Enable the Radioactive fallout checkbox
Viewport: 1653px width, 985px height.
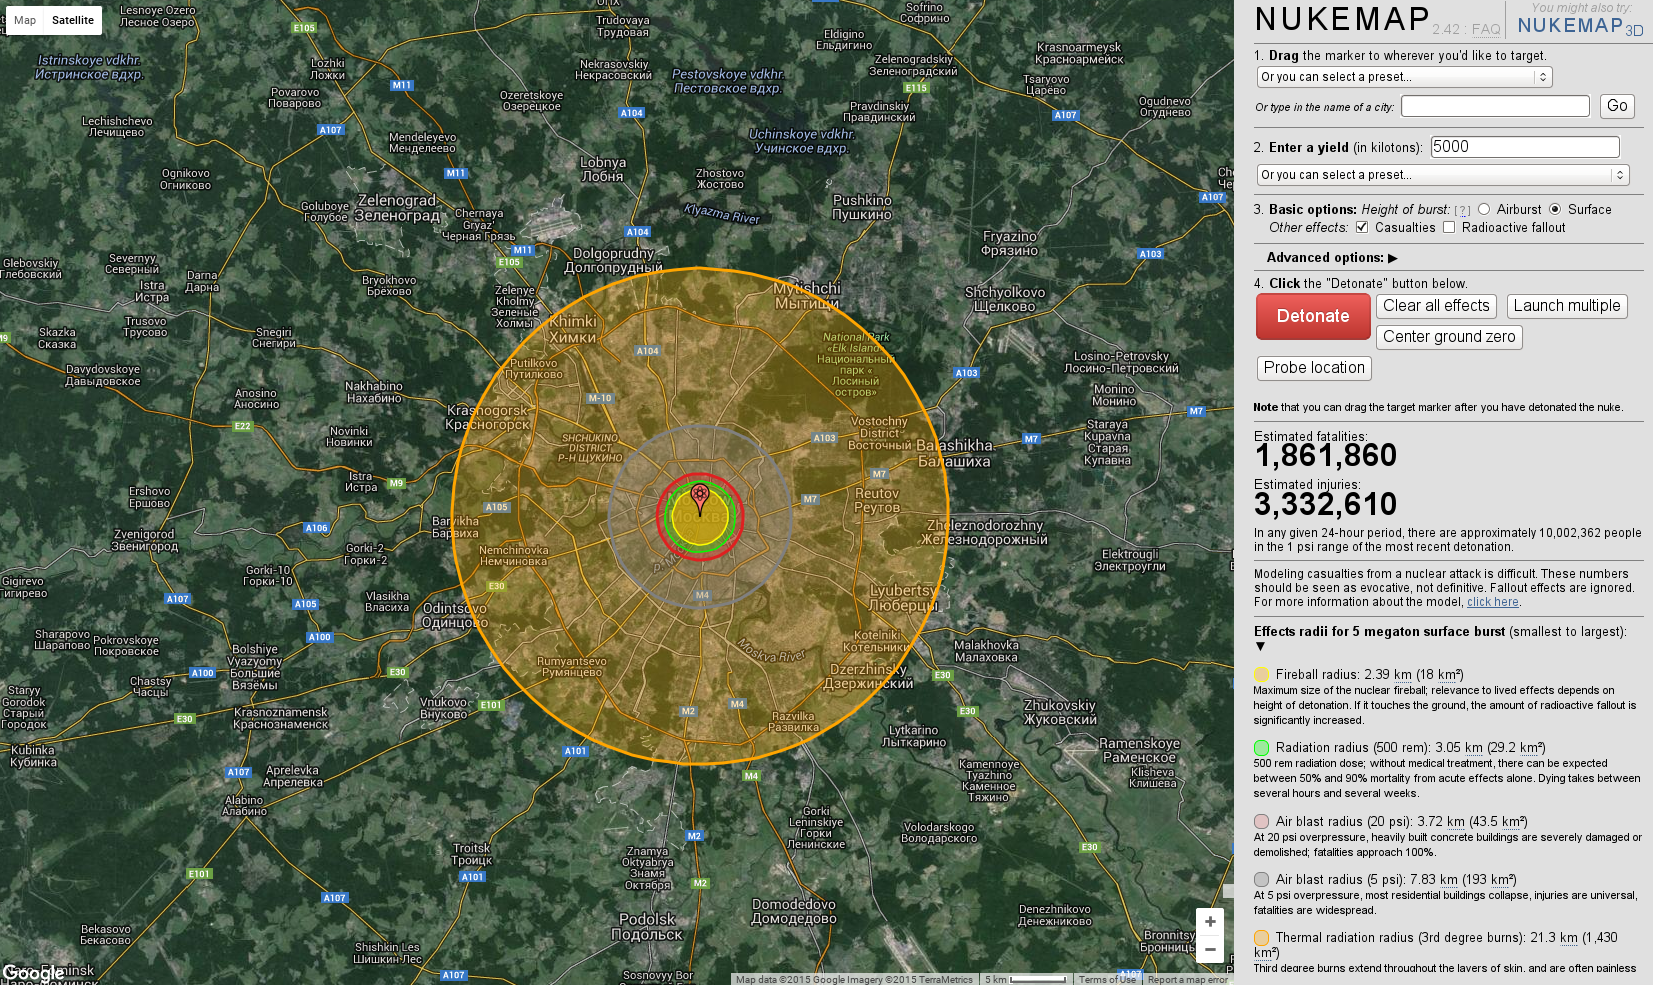1449,227
